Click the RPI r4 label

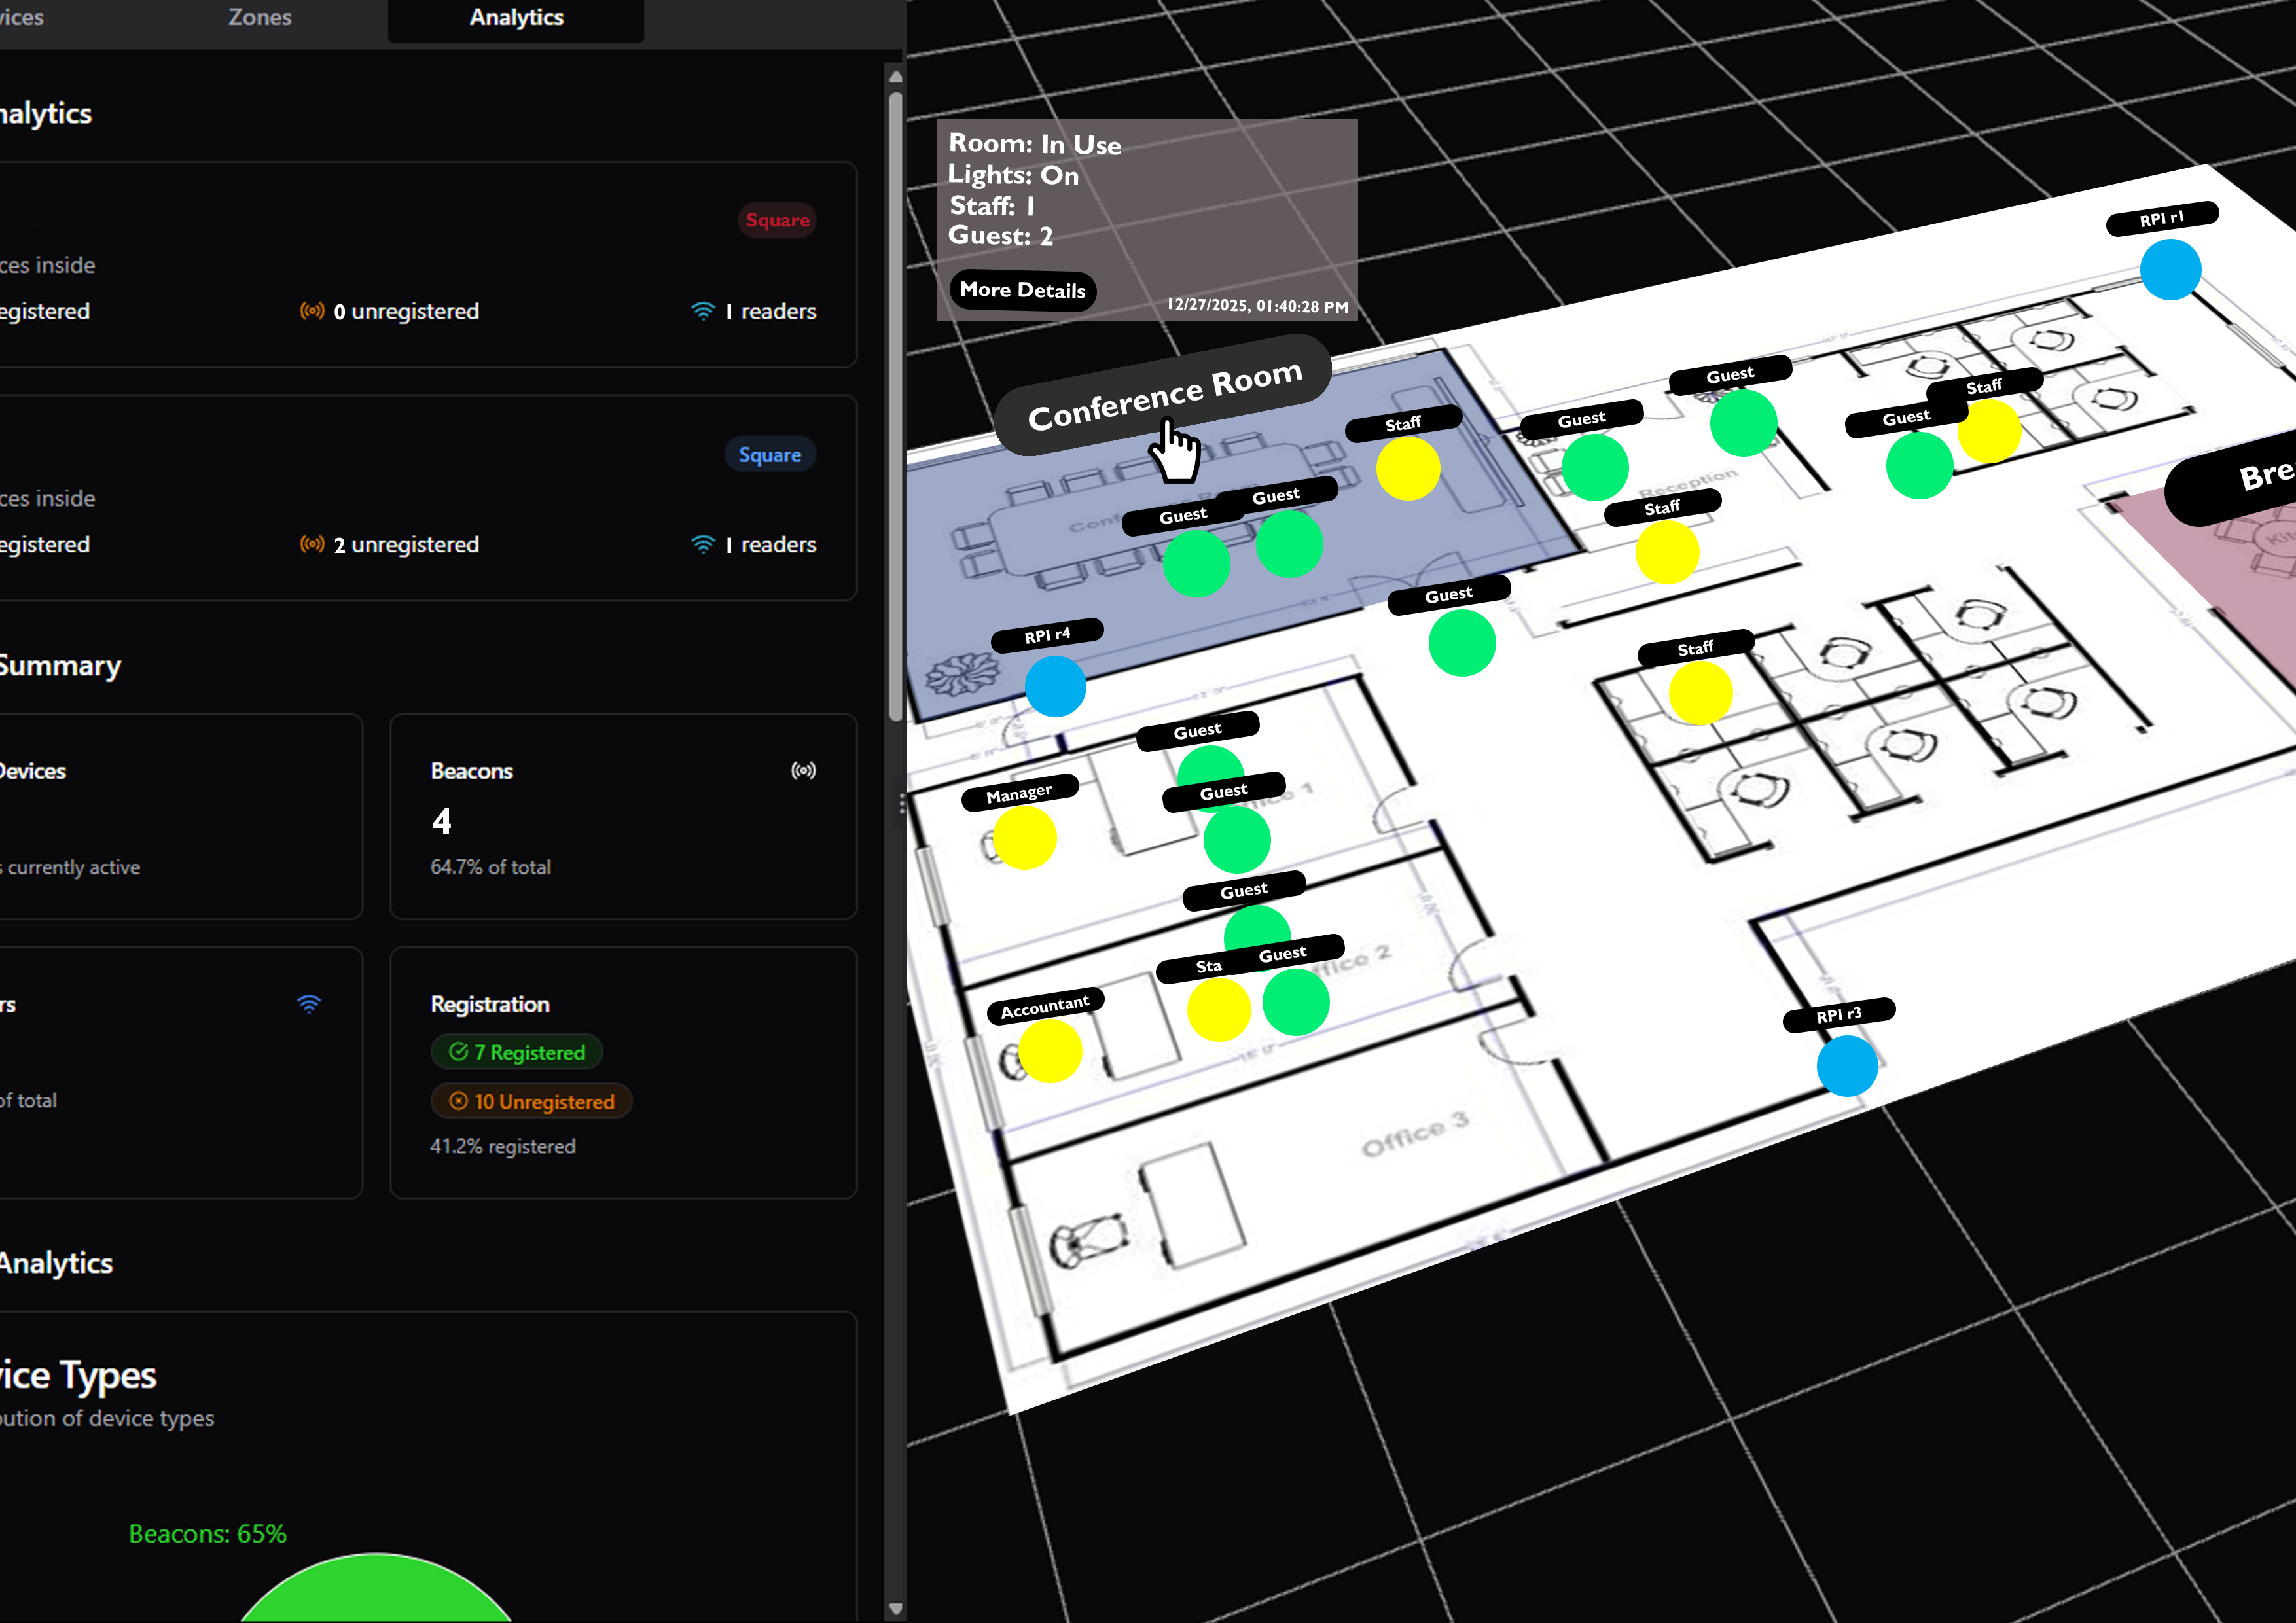click(x=1047, y=635)
